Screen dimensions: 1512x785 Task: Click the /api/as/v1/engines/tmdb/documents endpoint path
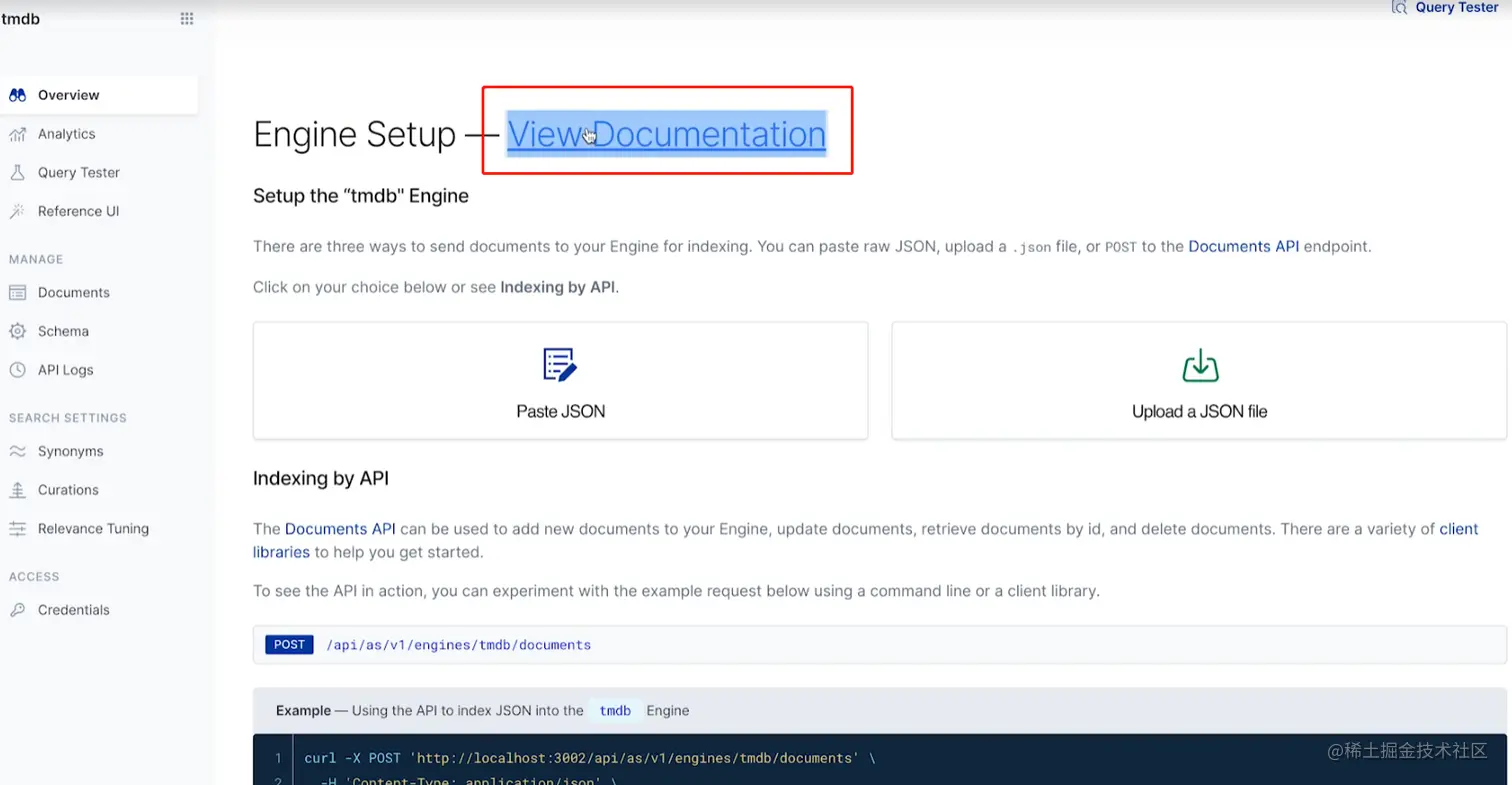(x=459, y=645)
